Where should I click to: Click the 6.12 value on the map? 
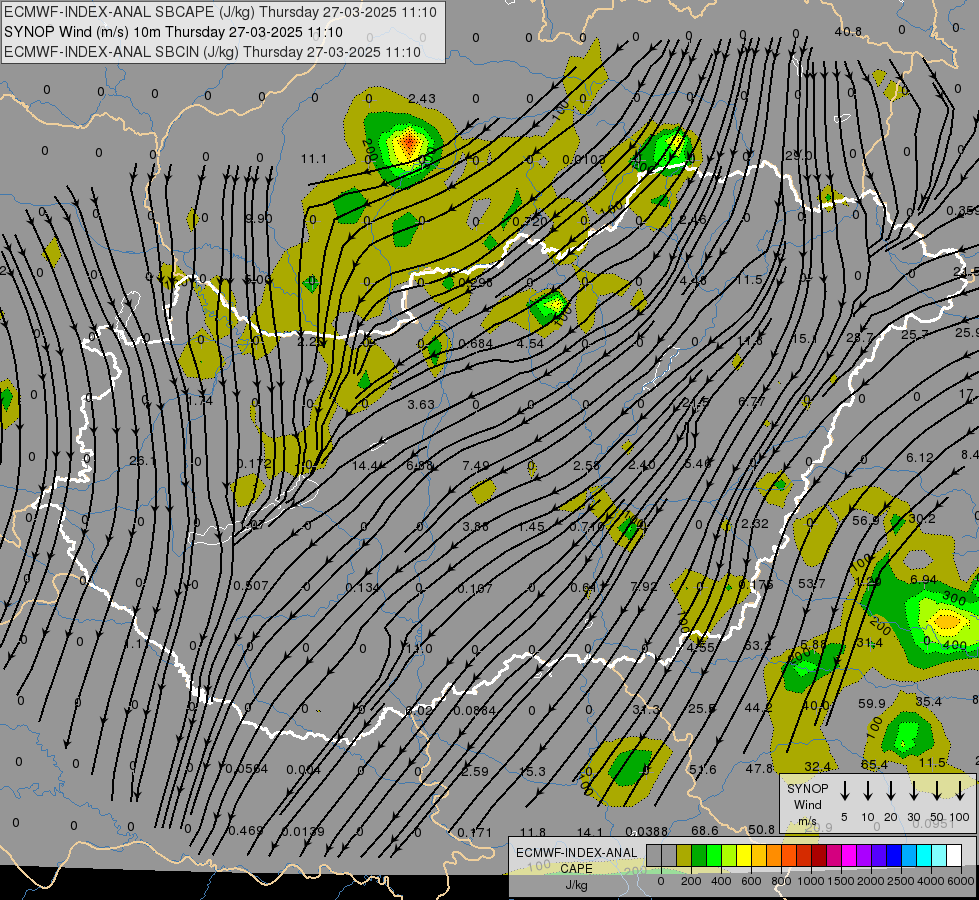click(920, 458)
